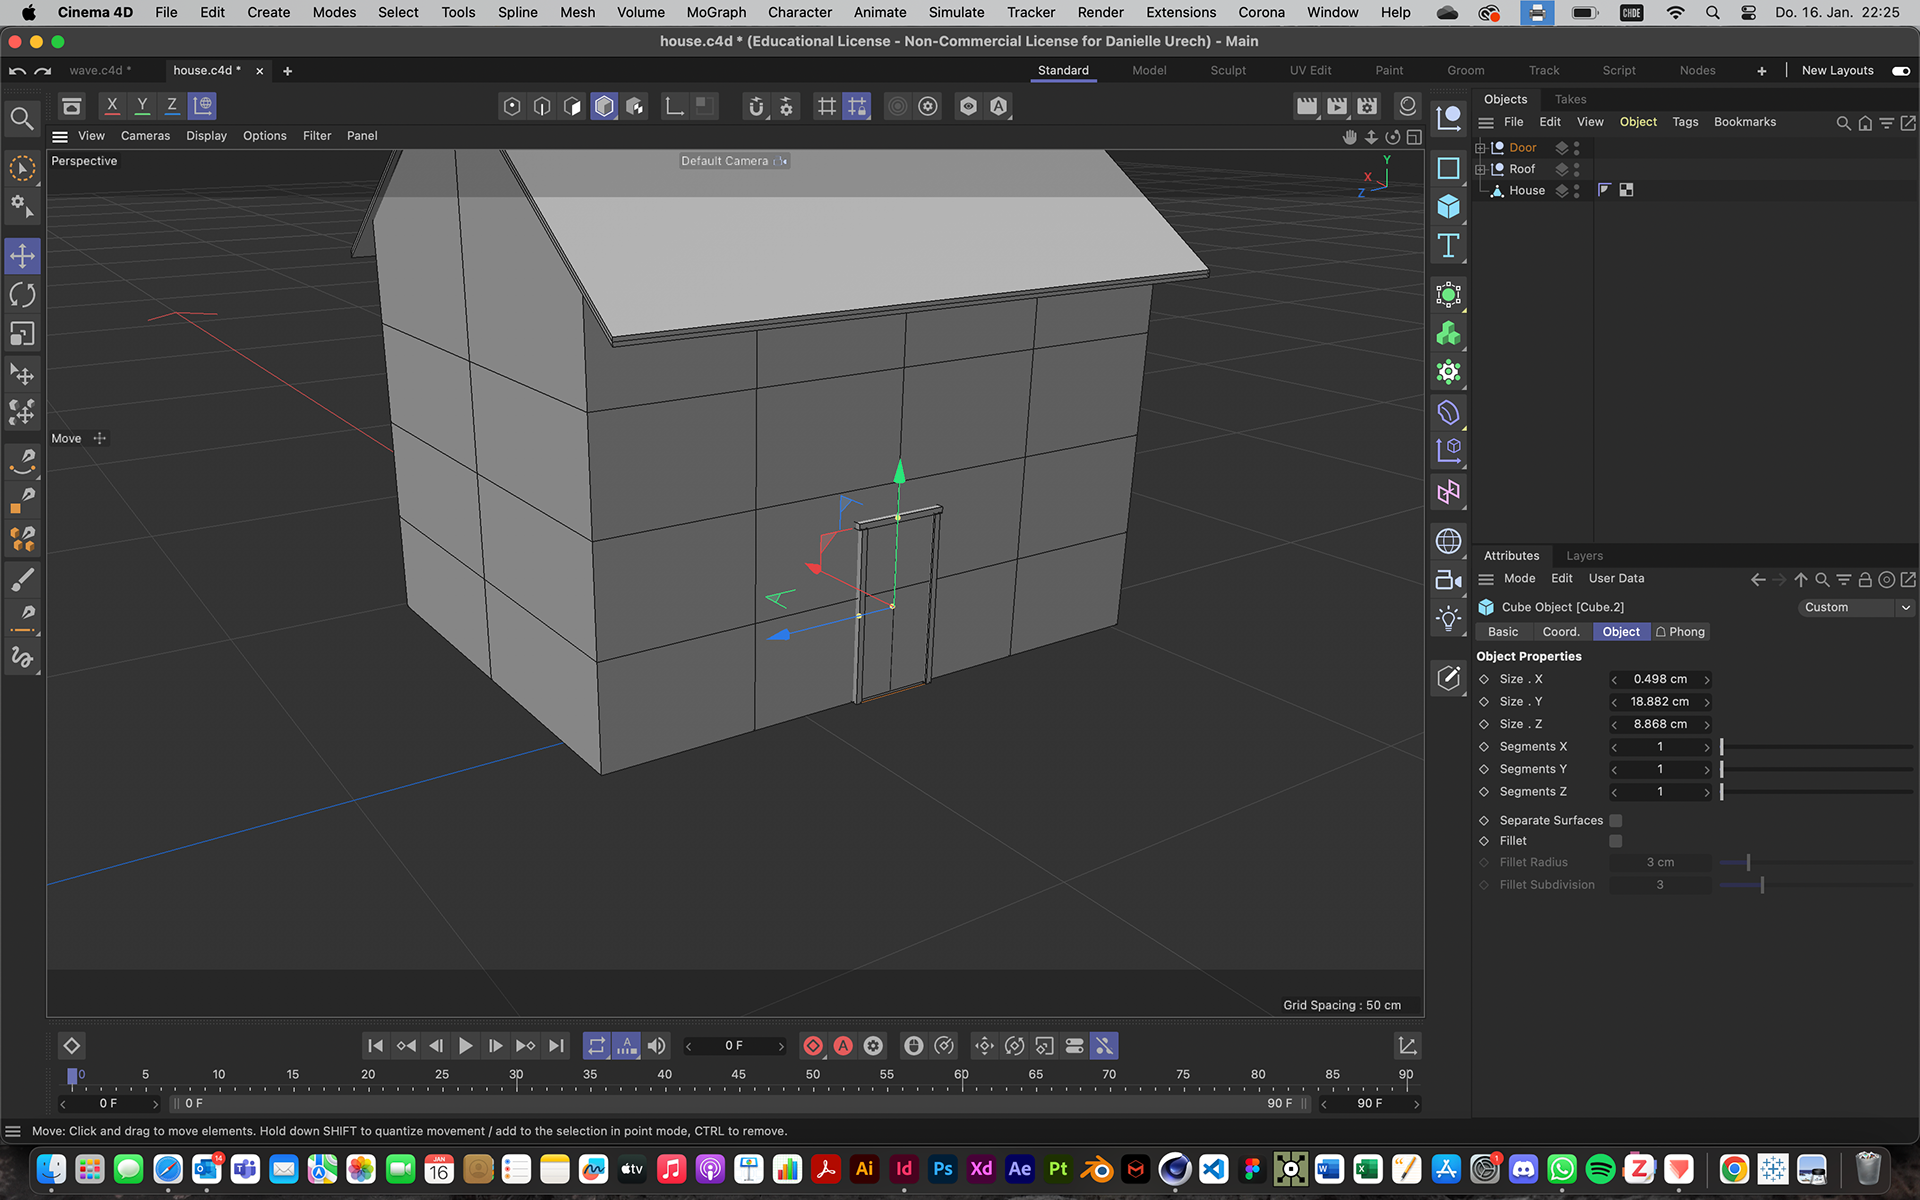Toggle the New Layouts switch
1920x1200 pixels.
point(1901,70)
